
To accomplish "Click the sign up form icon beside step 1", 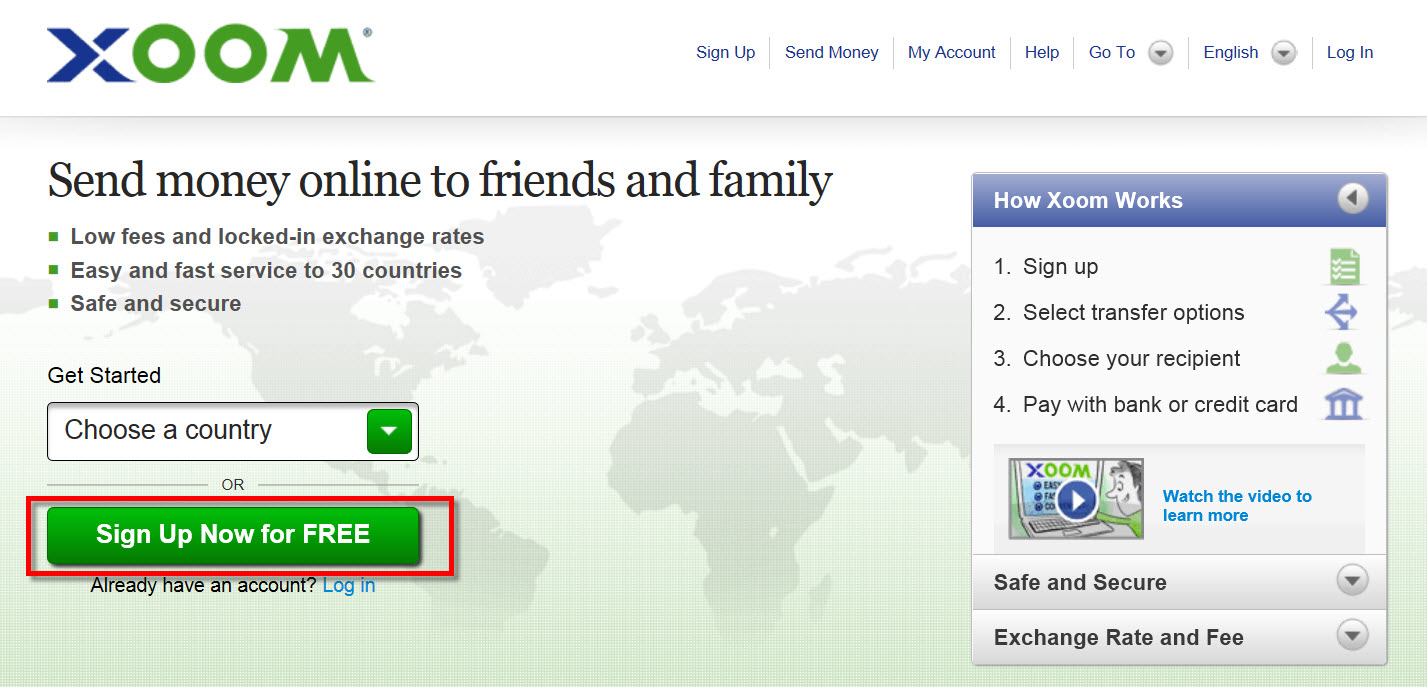I will 1343,265.
